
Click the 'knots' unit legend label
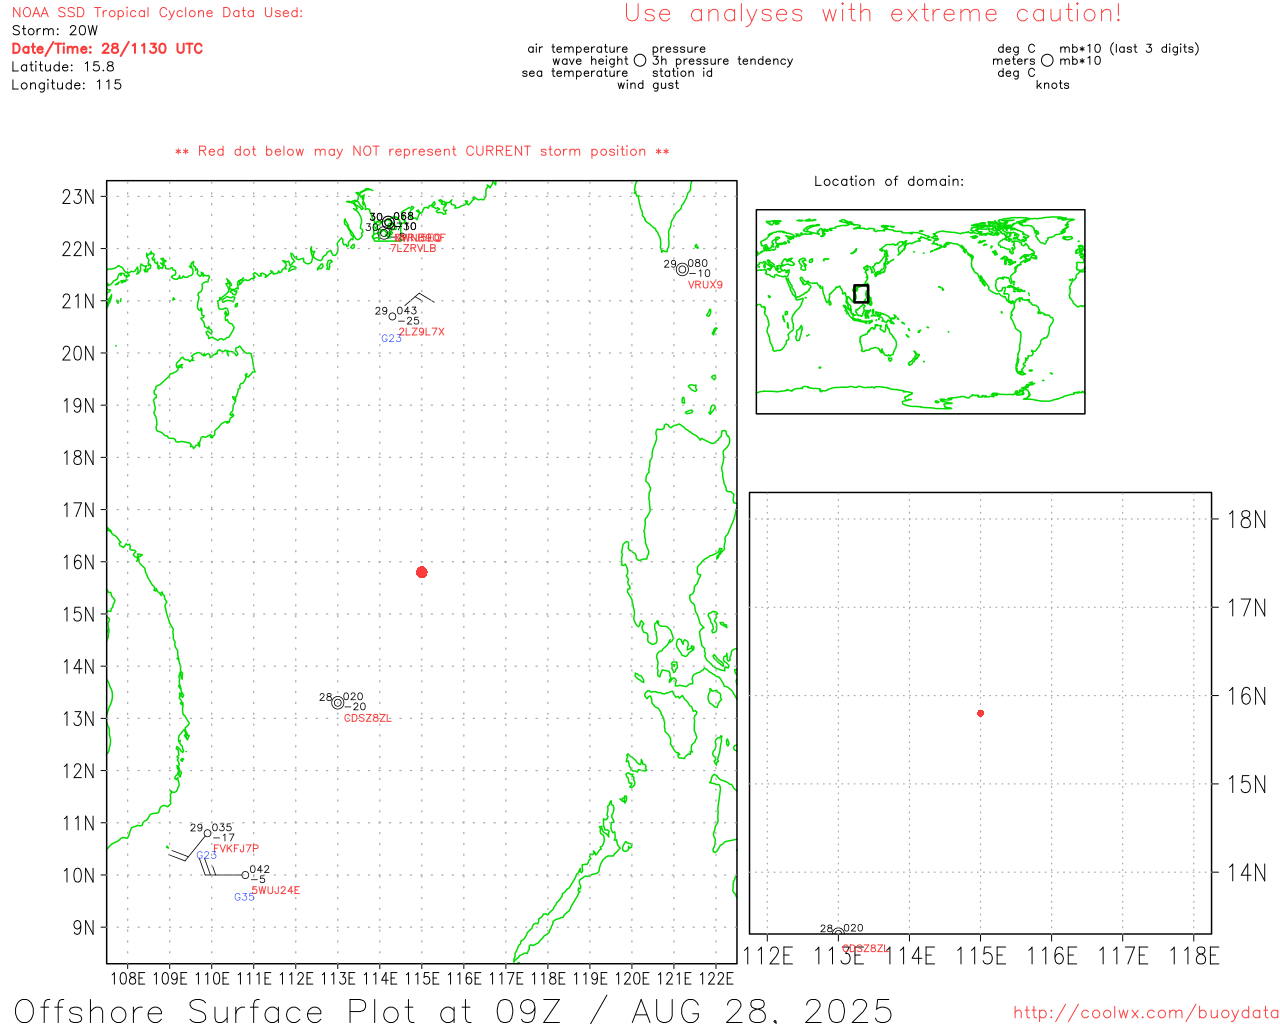pos(1053,85)
